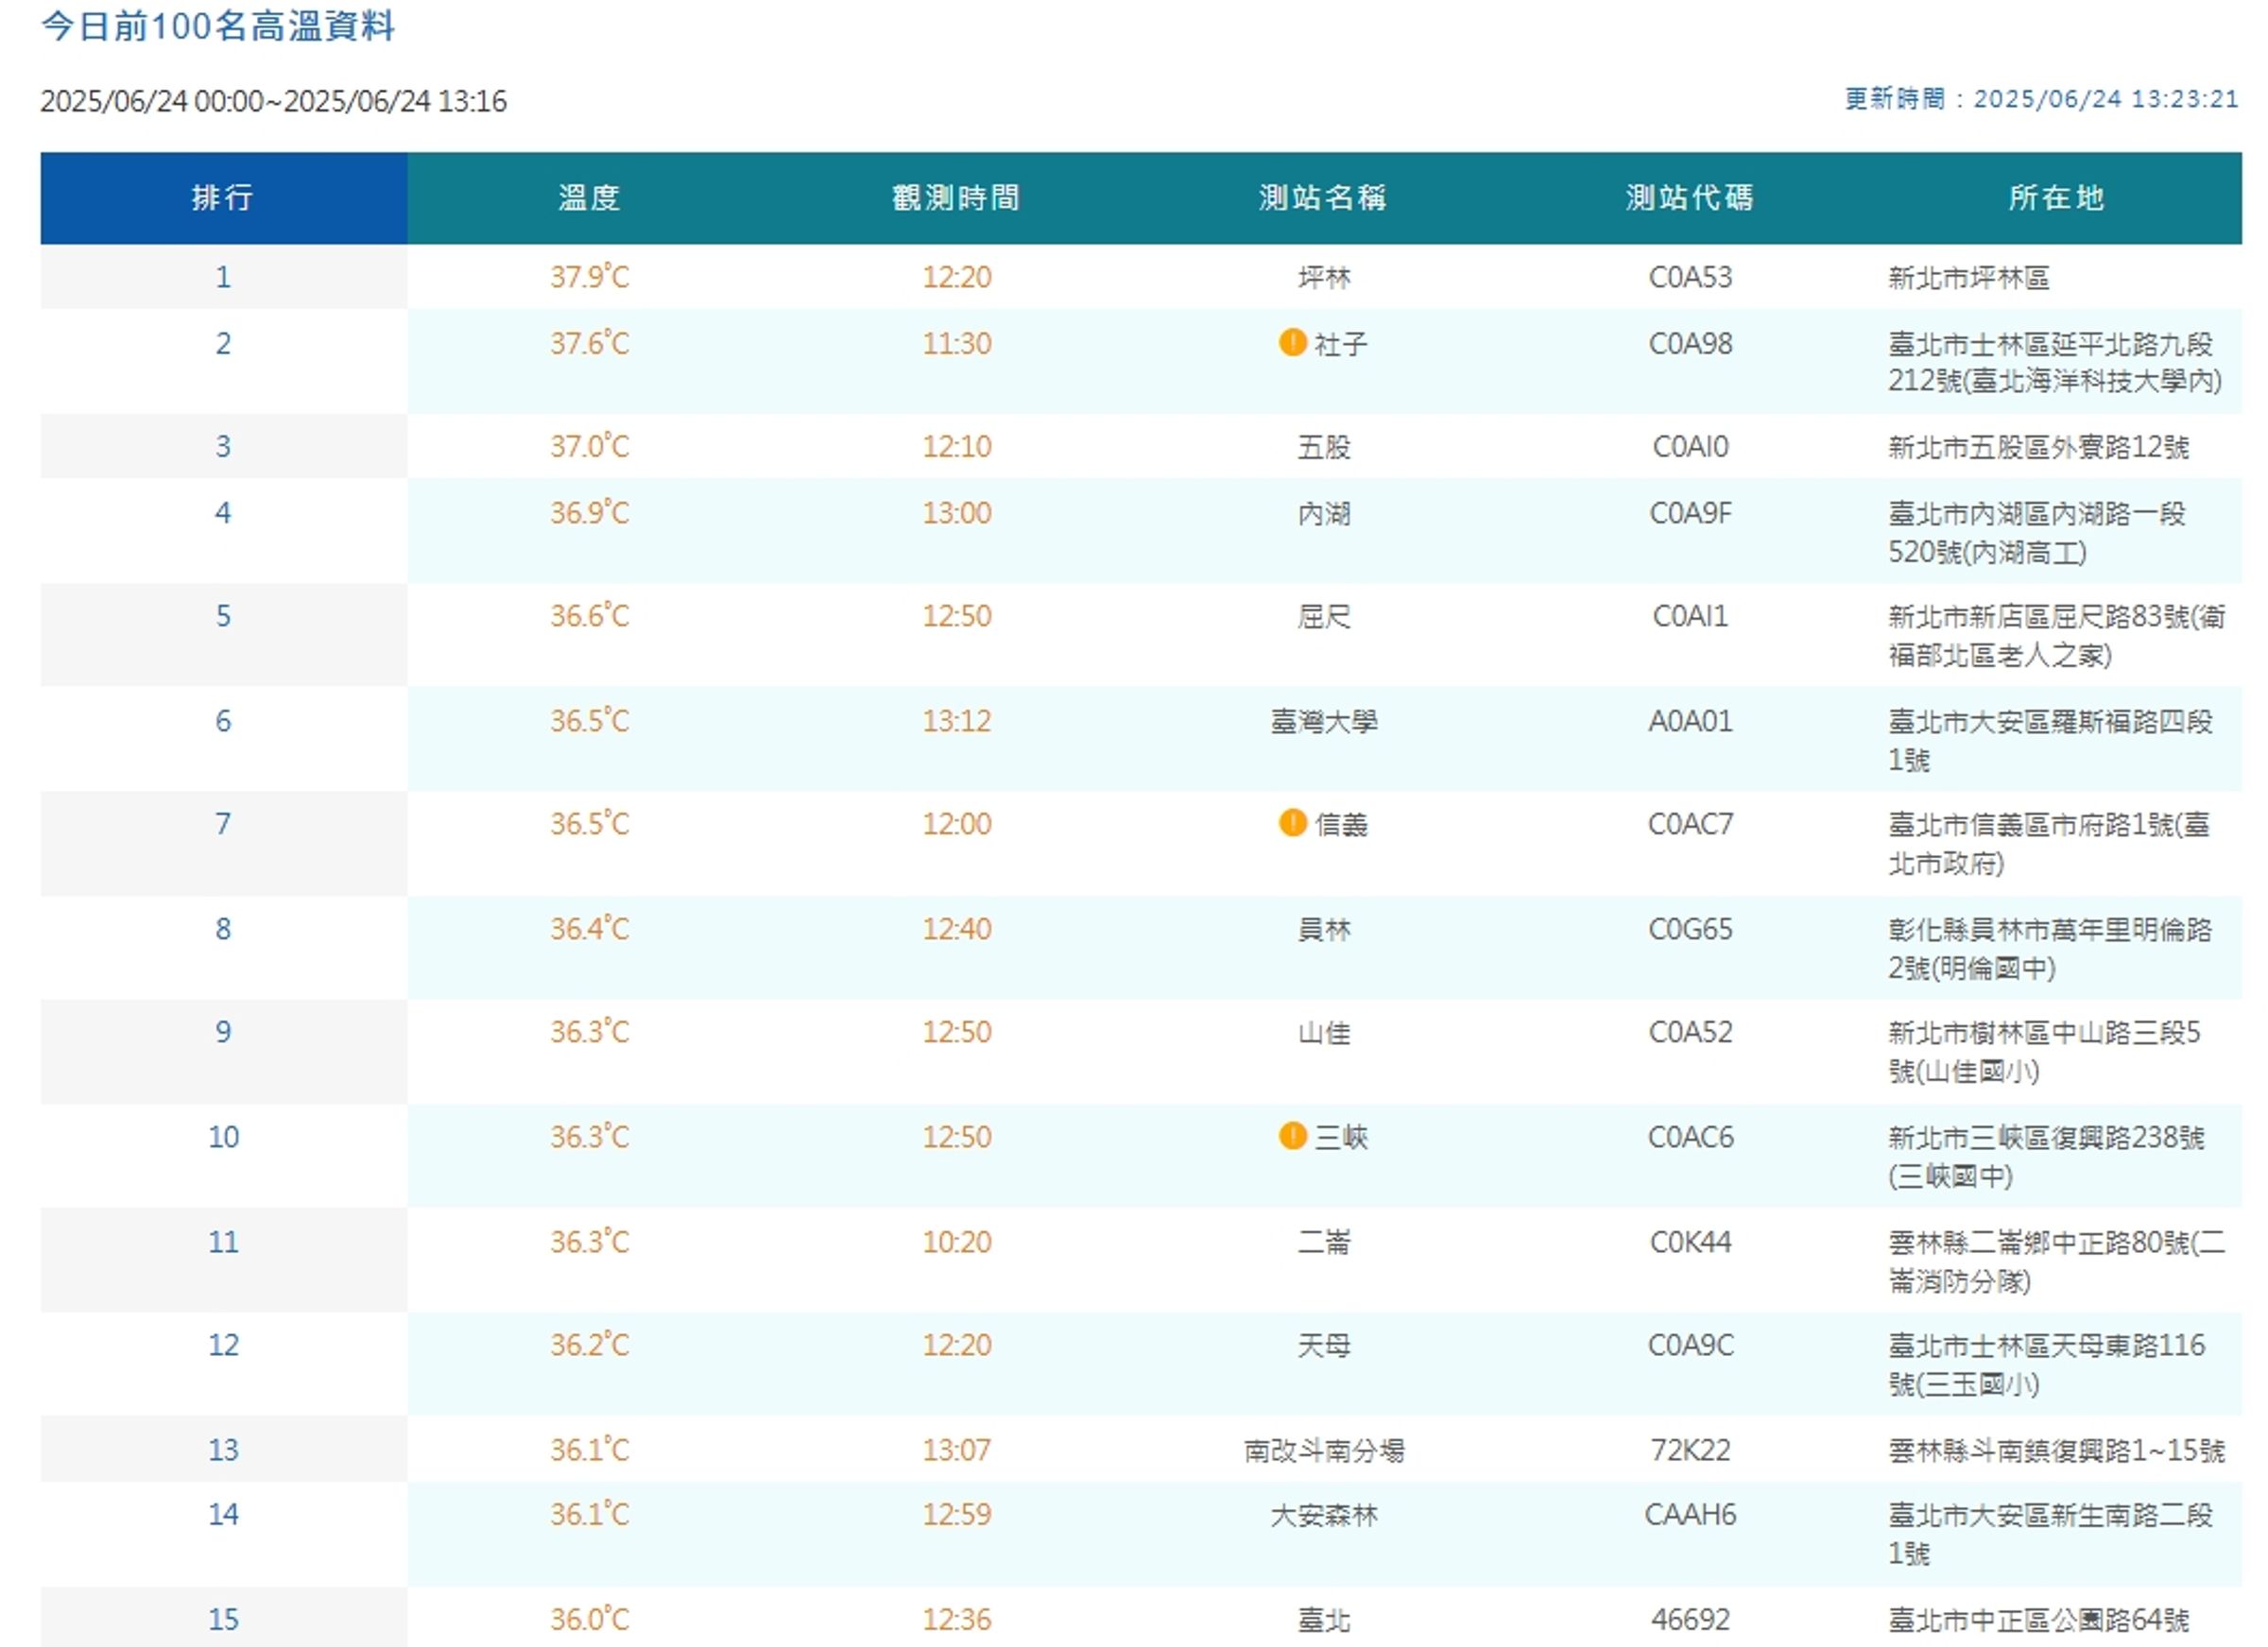Viewport: 2268px width, 1647px height.
Task: Click the location text 新北市坪林區
Action: [x=1968, y=277]
